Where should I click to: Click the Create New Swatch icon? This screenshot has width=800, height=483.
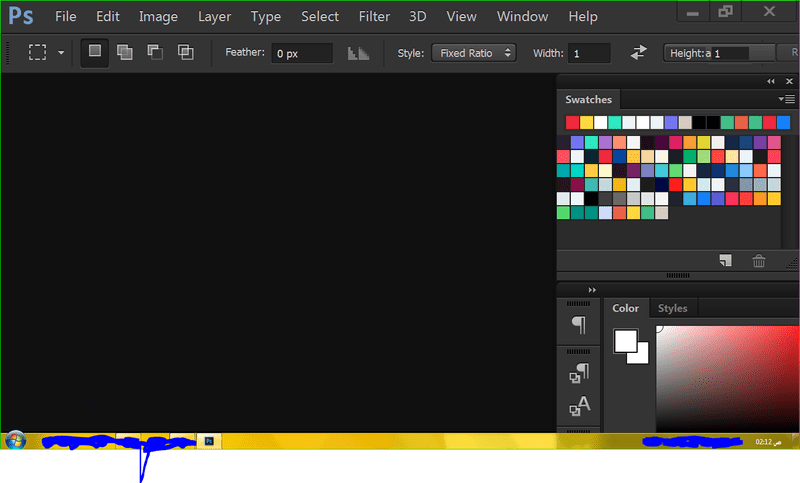point(726,261)
